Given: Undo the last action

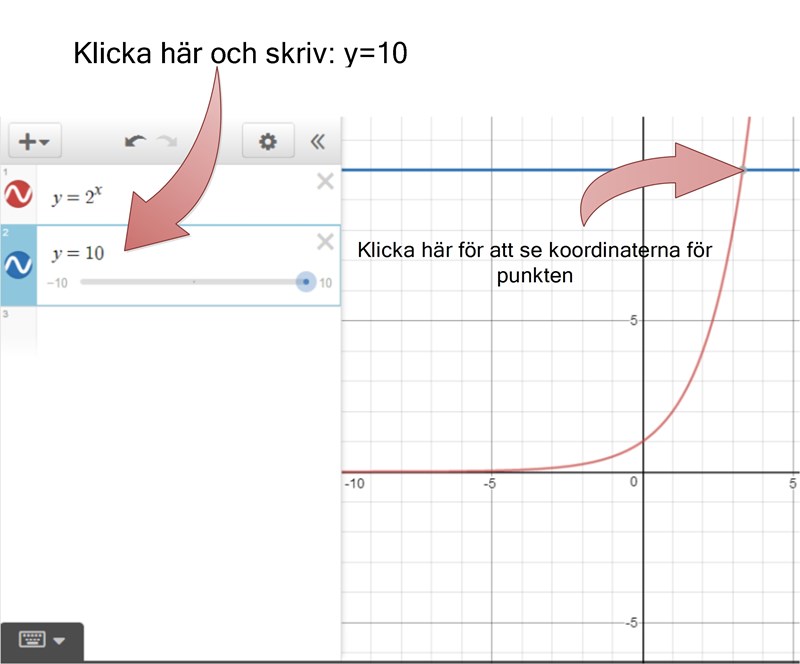Looking at the screenshot, I should click(x=134, y=142).
